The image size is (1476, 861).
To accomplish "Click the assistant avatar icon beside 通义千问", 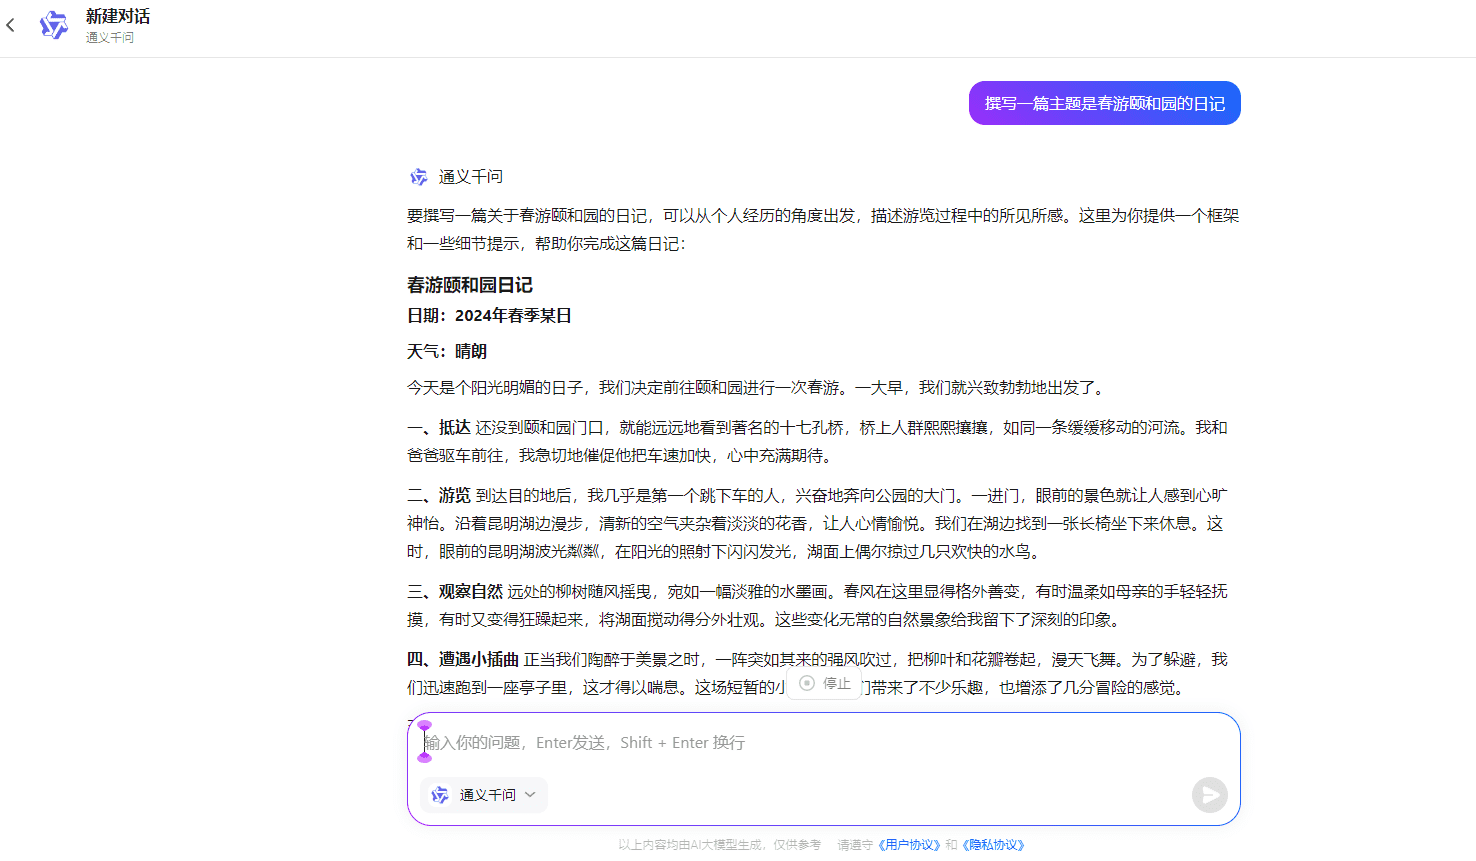I will tap(419, 177).
